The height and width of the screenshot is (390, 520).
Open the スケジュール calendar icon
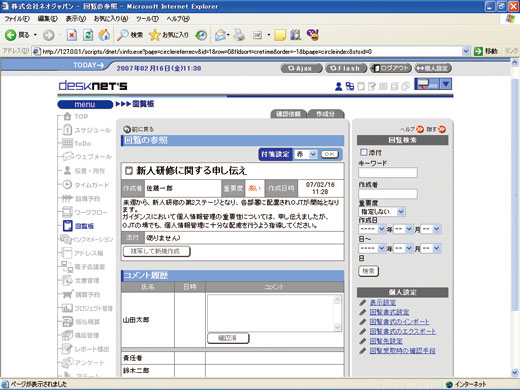coord(67,130)
